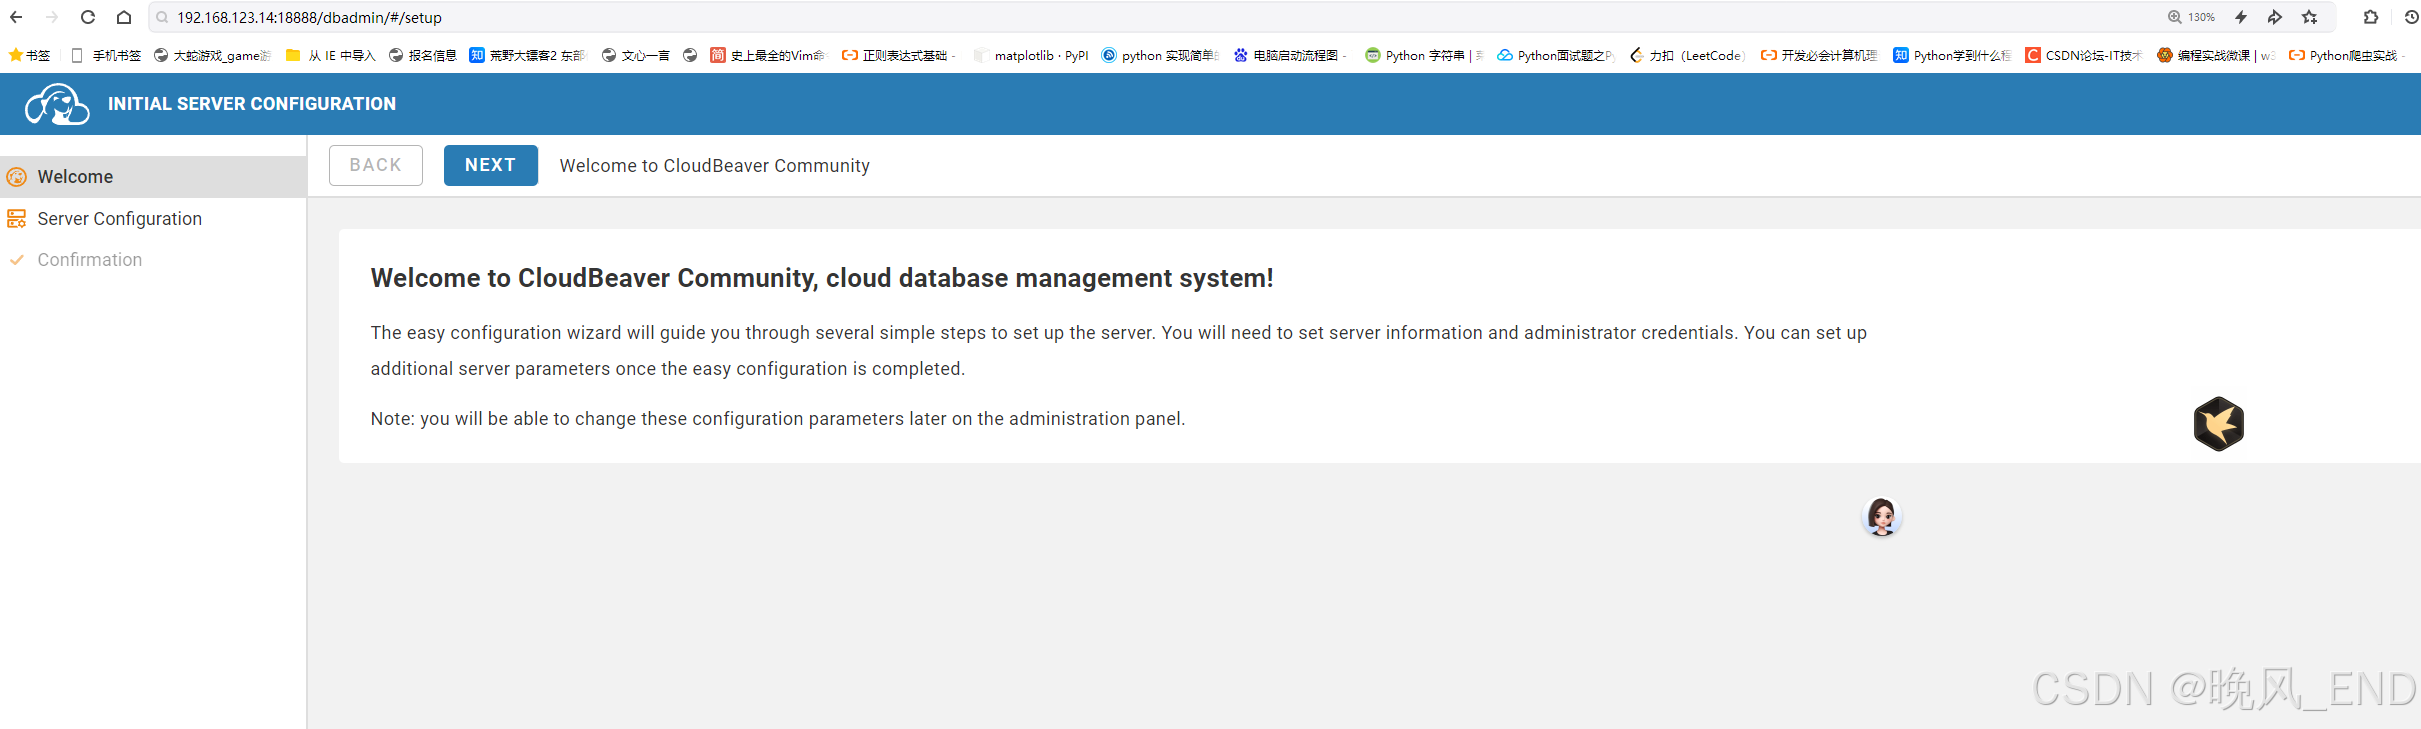Image resolution: width=2421 pixels, height=729 pixels.
Task: Click the INITIAL SERVER CONFIGURATION title
Action: click(252, 104)
